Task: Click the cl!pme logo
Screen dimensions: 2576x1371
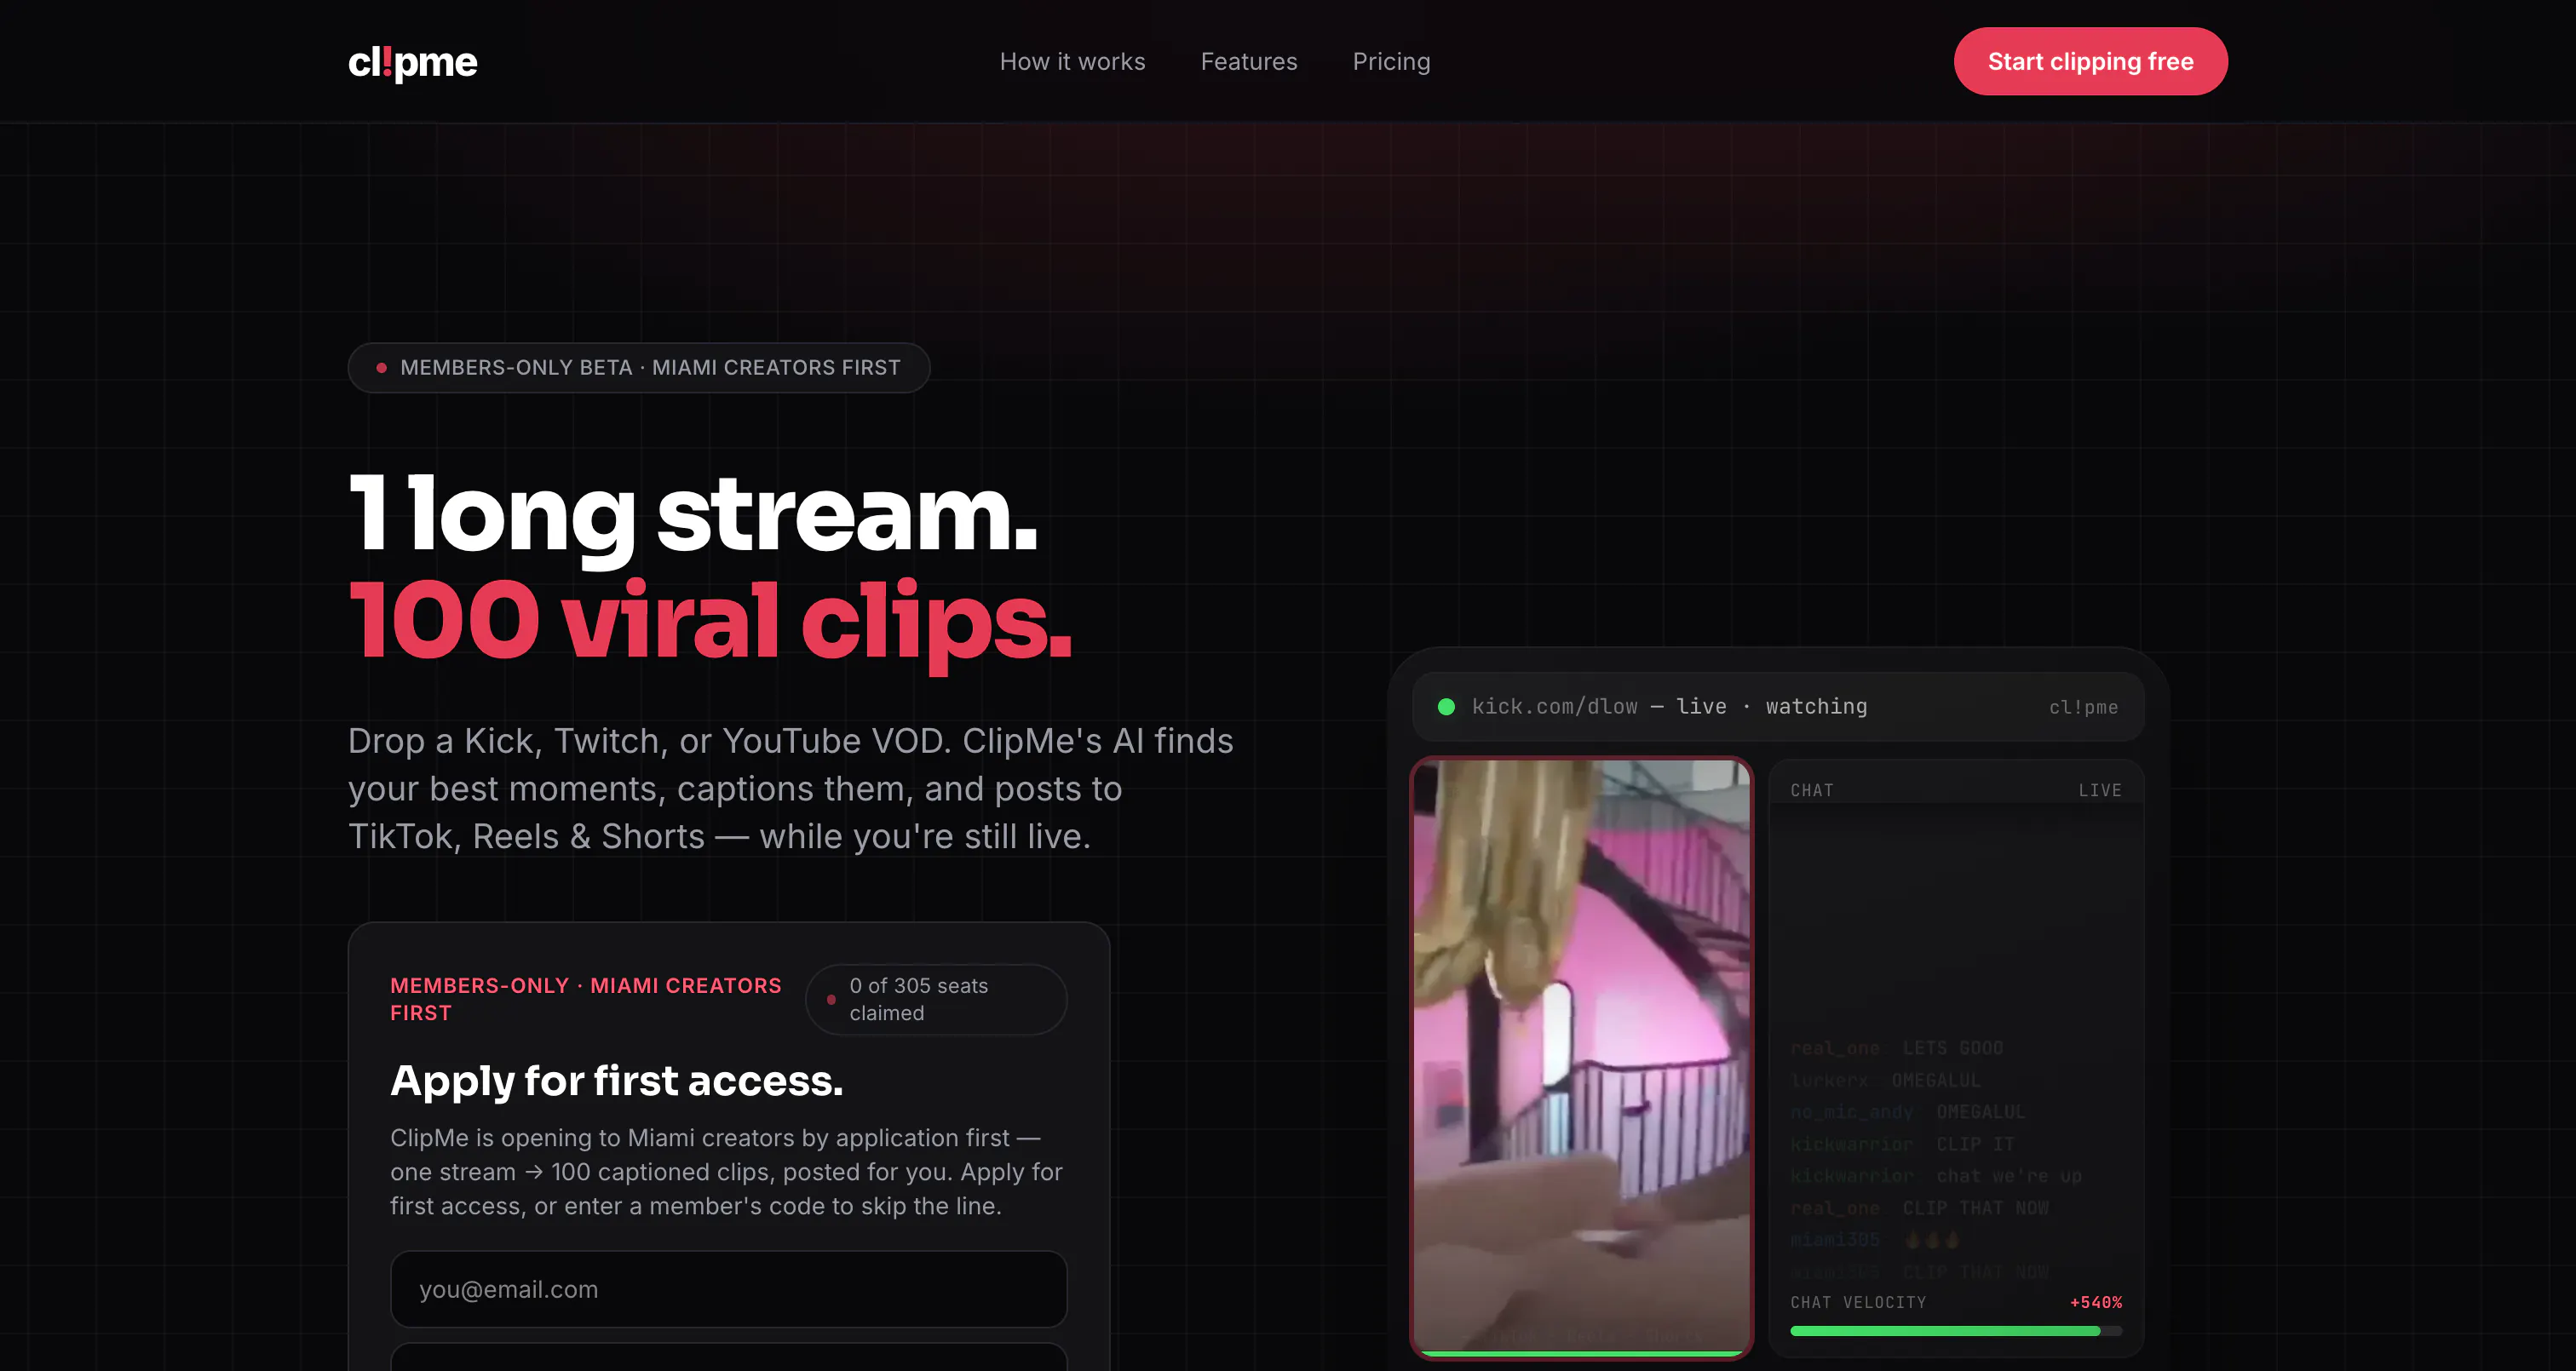Action: coord(412,62)
